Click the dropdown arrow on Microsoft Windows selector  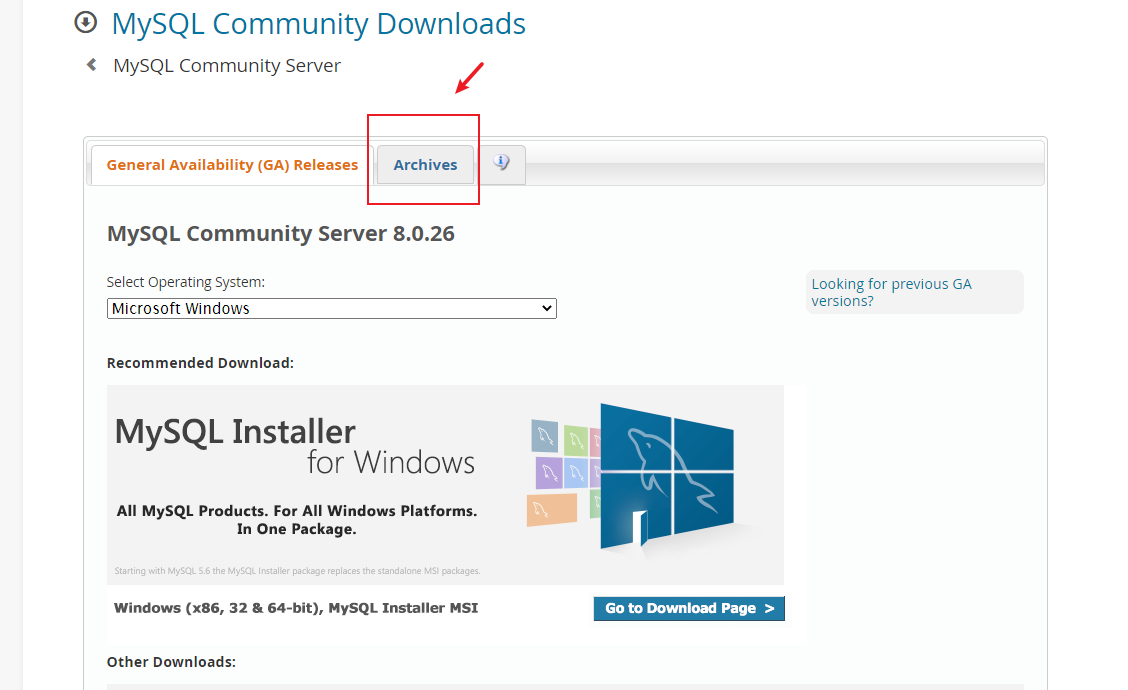tap(546, 308)
